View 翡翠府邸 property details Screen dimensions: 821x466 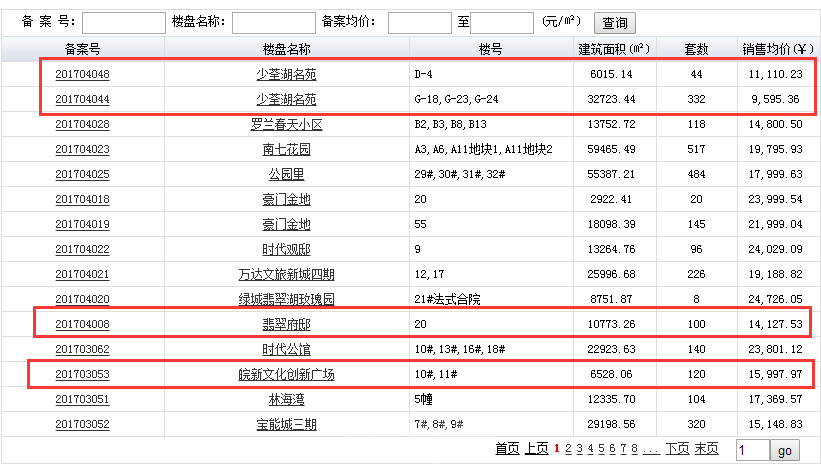click(286, 325)
